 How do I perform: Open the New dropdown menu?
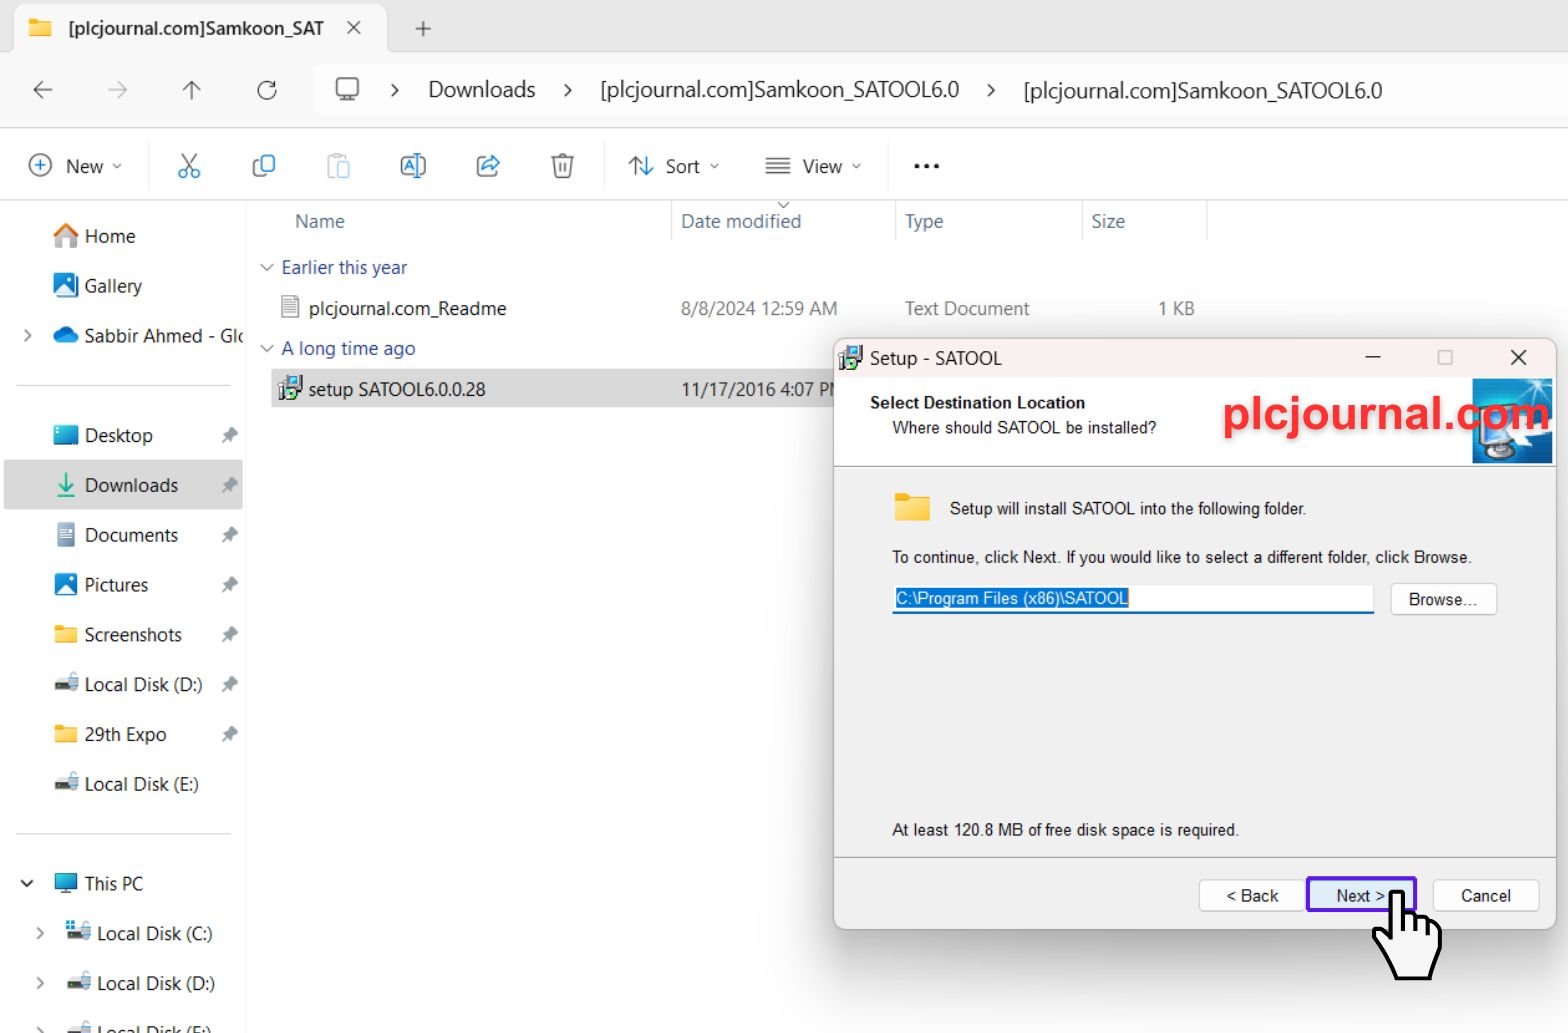click(76, 166)
